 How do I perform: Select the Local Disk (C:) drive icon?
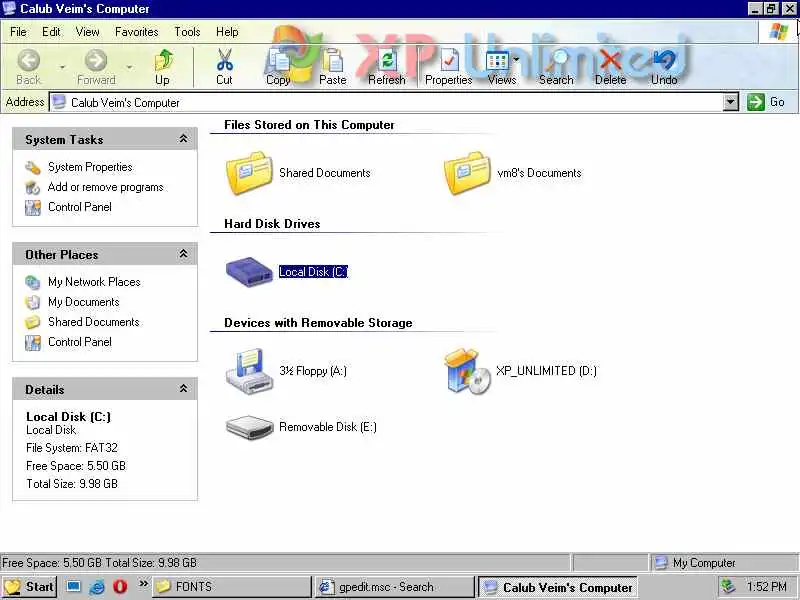point(249,272)
